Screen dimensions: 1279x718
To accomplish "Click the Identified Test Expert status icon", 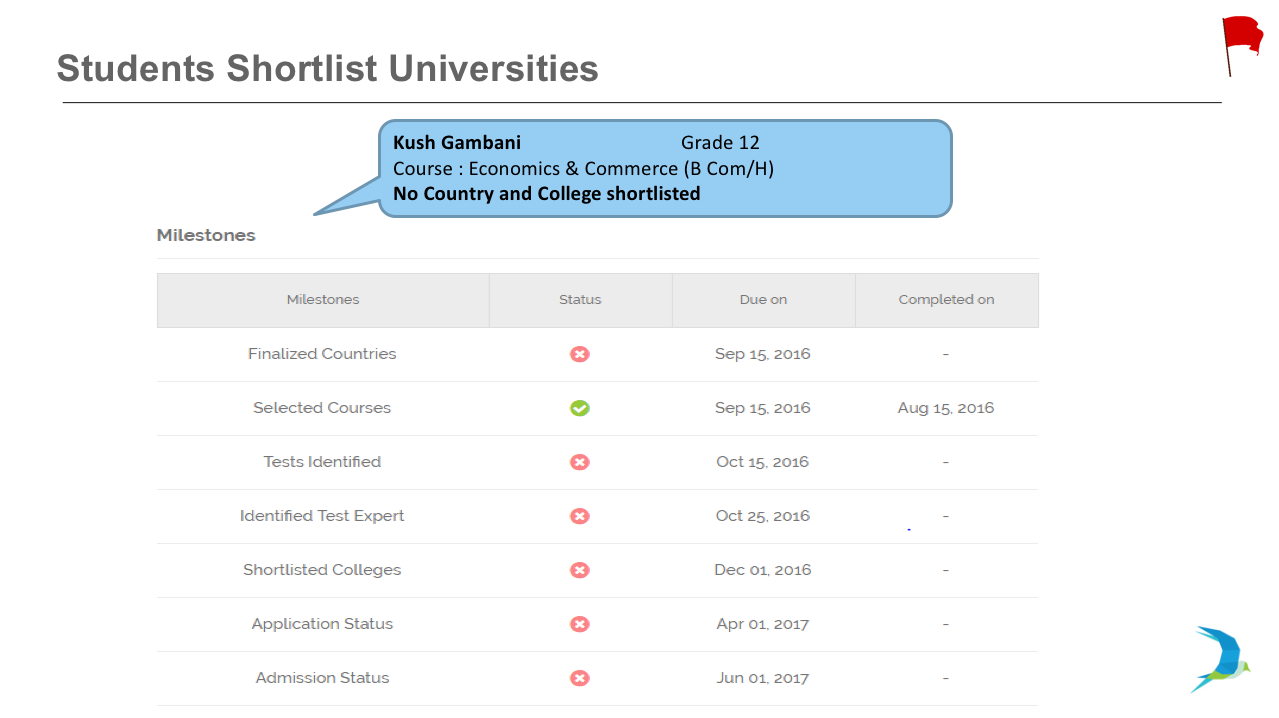I will pos(580,516).
